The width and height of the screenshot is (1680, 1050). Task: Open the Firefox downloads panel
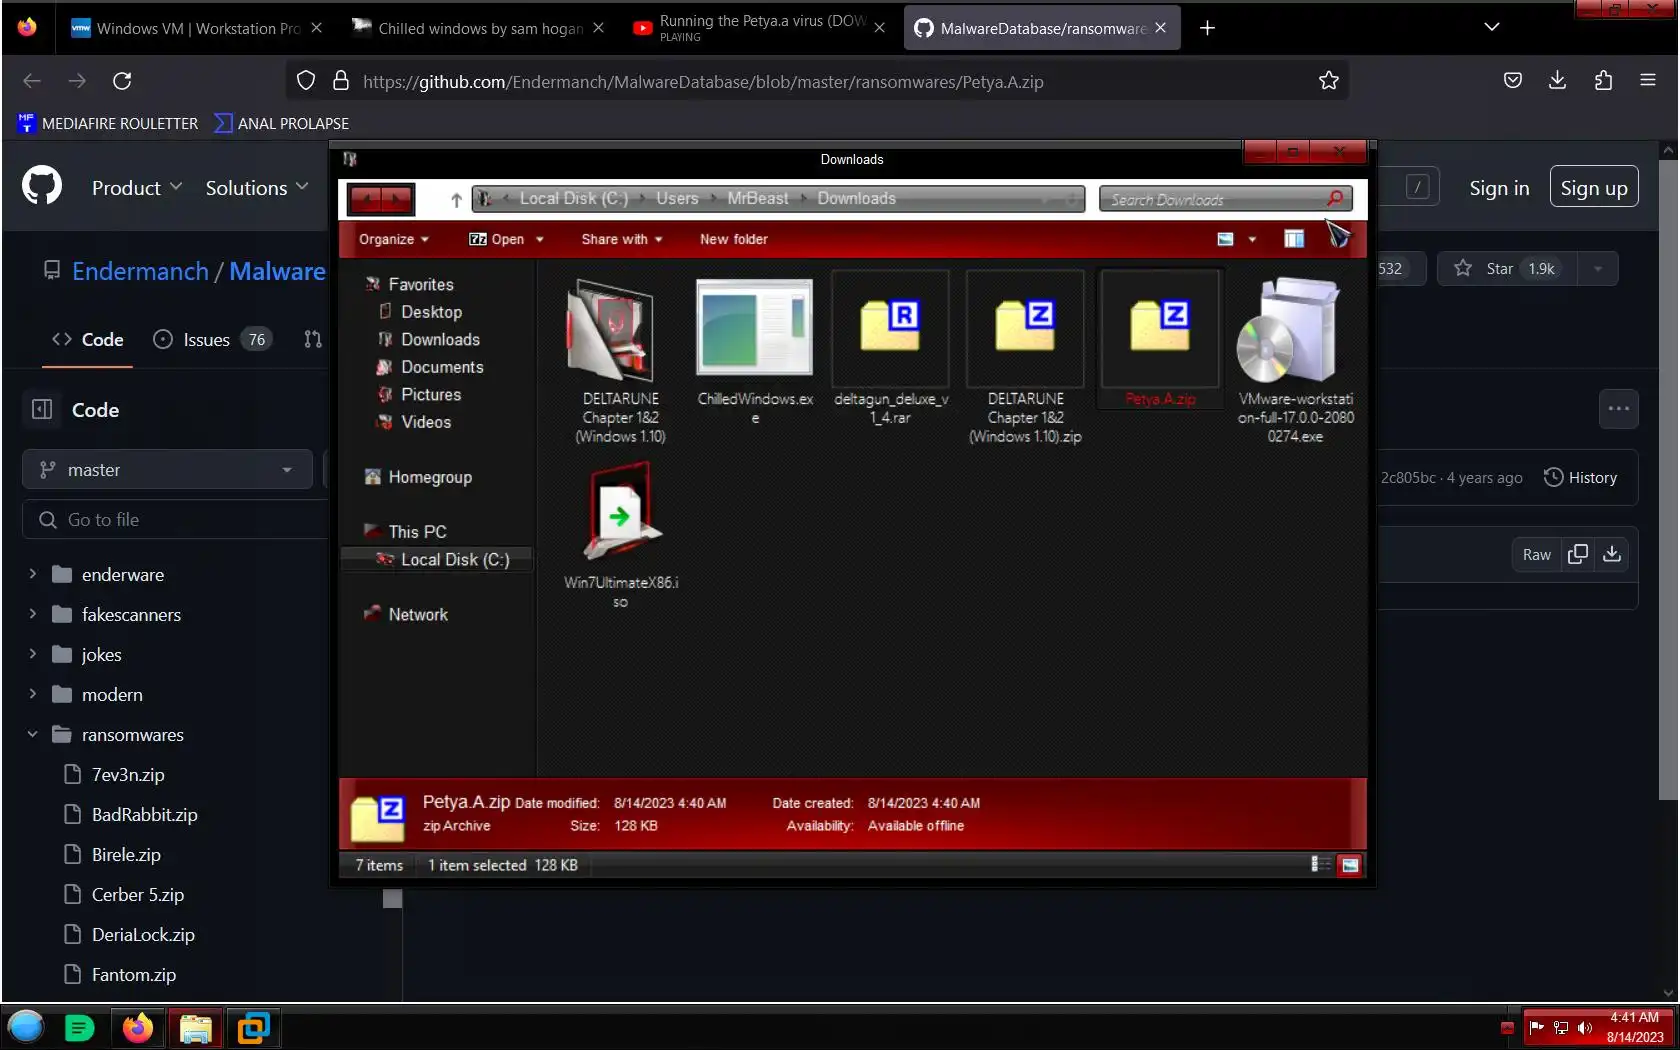(x=1557, y=81)
